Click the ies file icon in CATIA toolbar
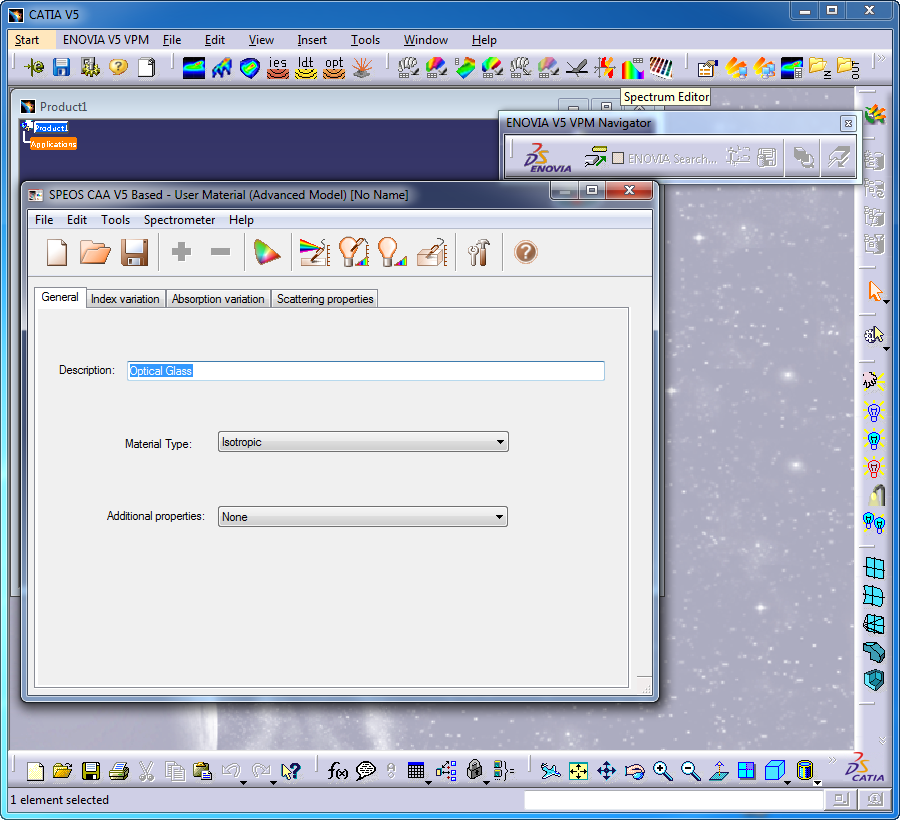 click(278, 68)
